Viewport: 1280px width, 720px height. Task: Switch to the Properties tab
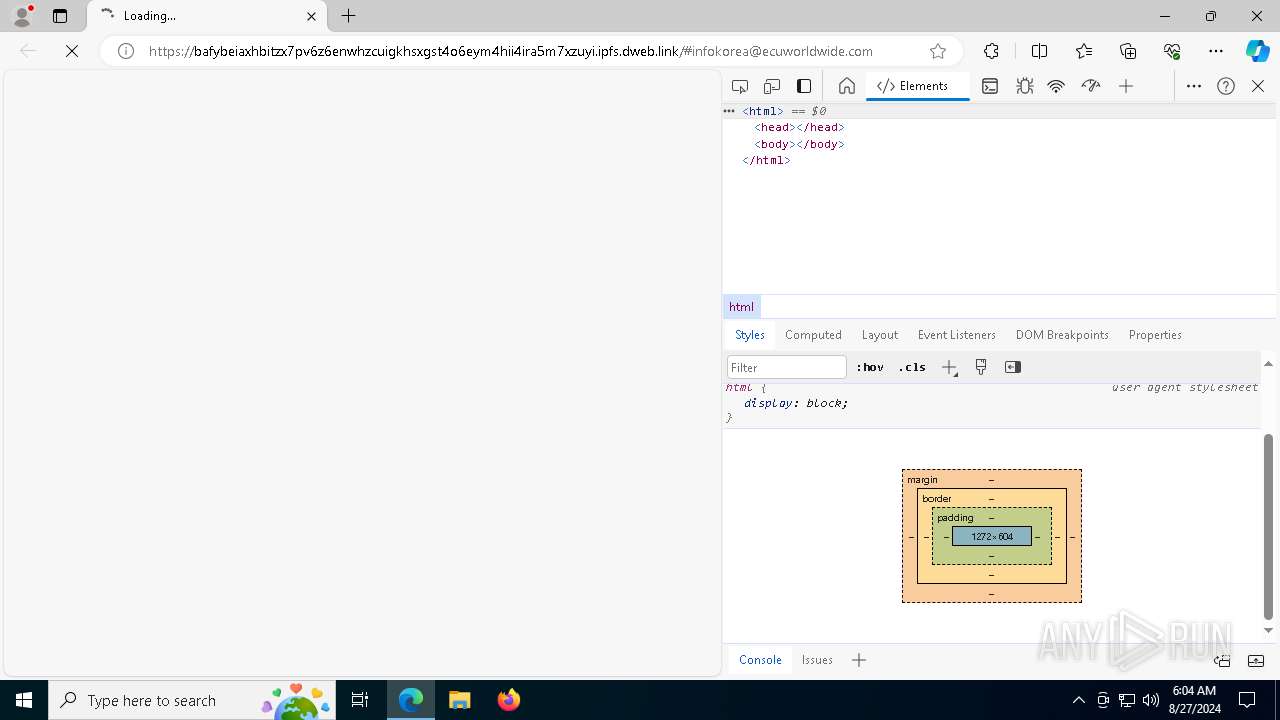click(x=1155, y=335)
